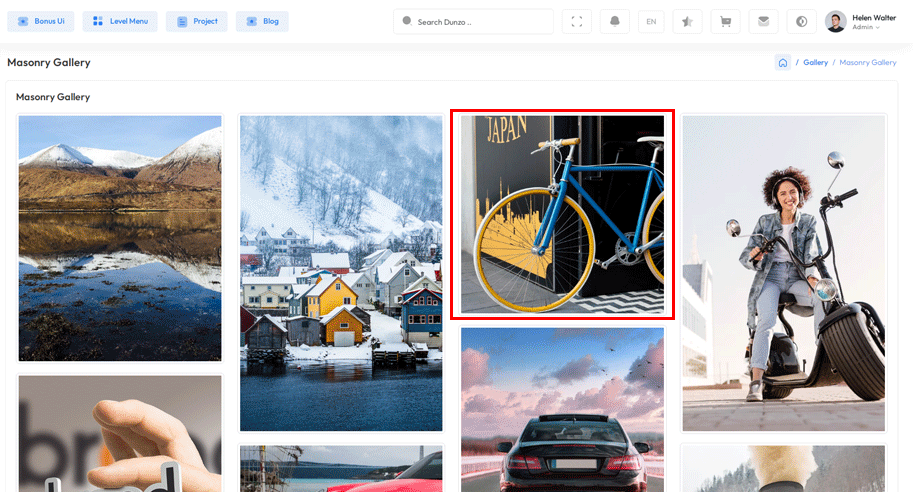This screenshot has height=492, width=913.
Task: Open the woman on scooter photo
Action: [783, 273]
